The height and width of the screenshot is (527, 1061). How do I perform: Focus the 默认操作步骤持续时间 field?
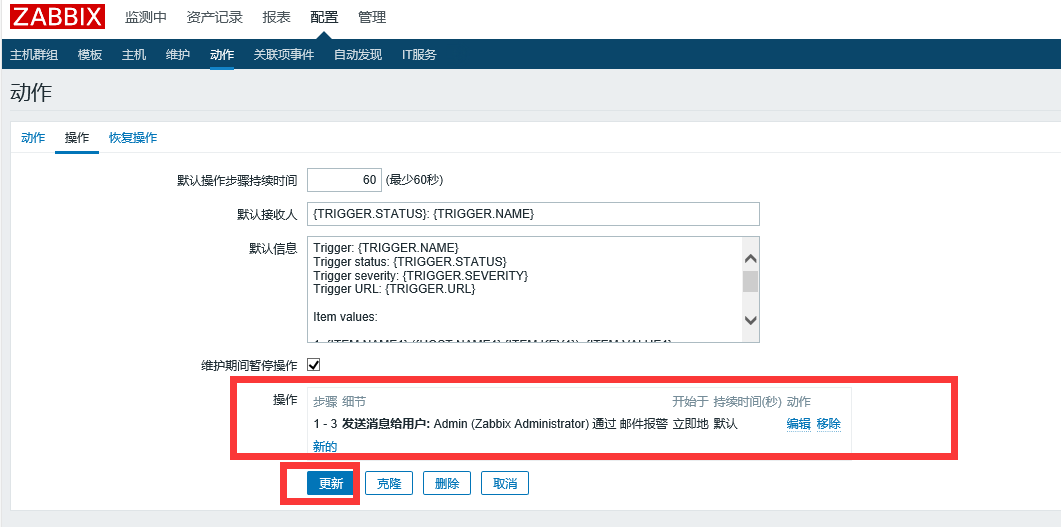coord(344,180)
